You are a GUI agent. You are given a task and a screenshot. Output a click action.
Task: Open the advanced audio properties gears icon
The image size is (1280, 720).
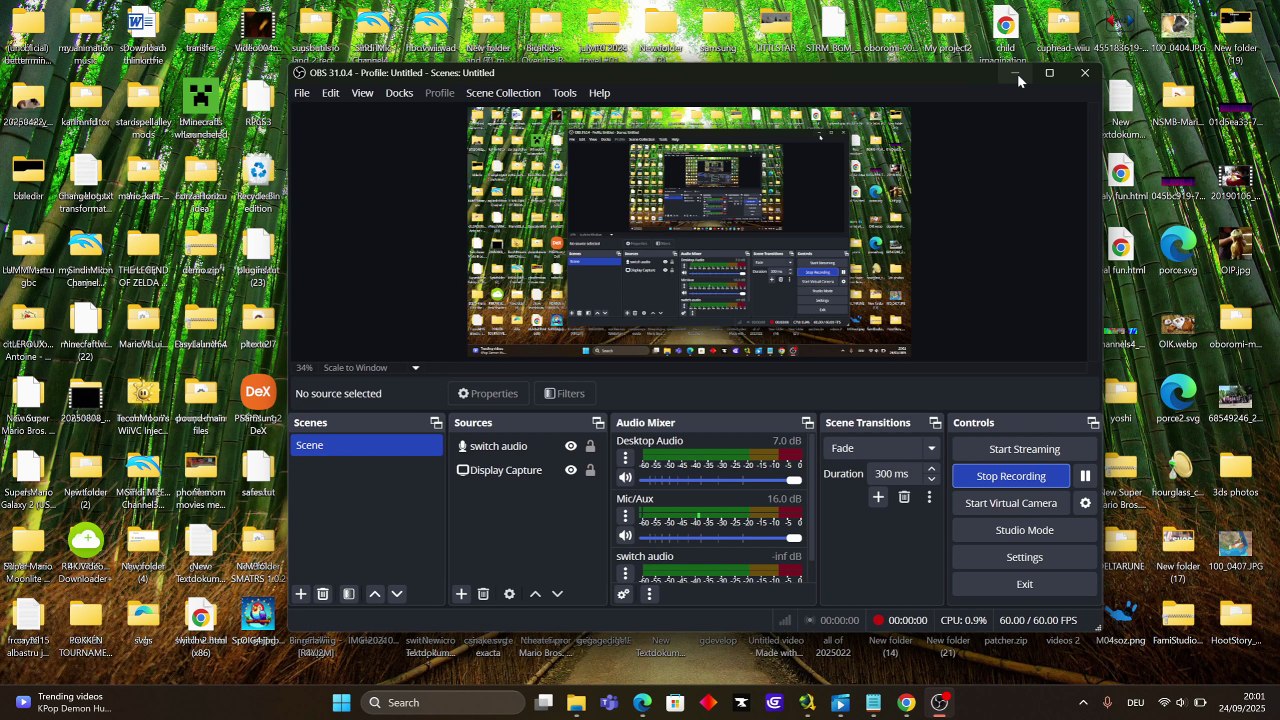point(623,594)
